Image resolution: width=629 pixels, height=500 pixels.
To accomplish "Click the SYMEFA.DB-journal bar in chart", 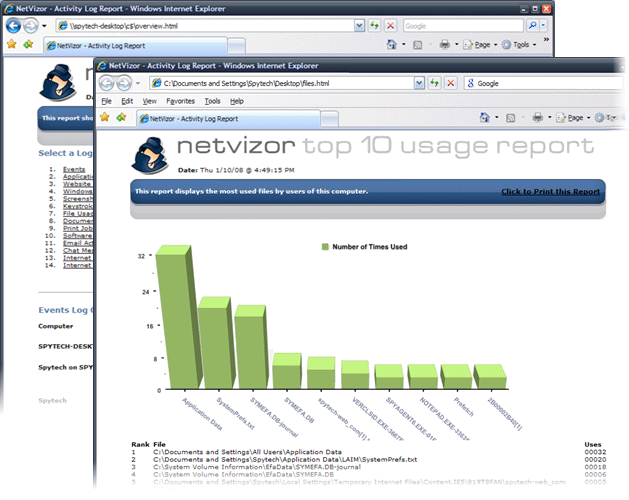I will 252,347.
